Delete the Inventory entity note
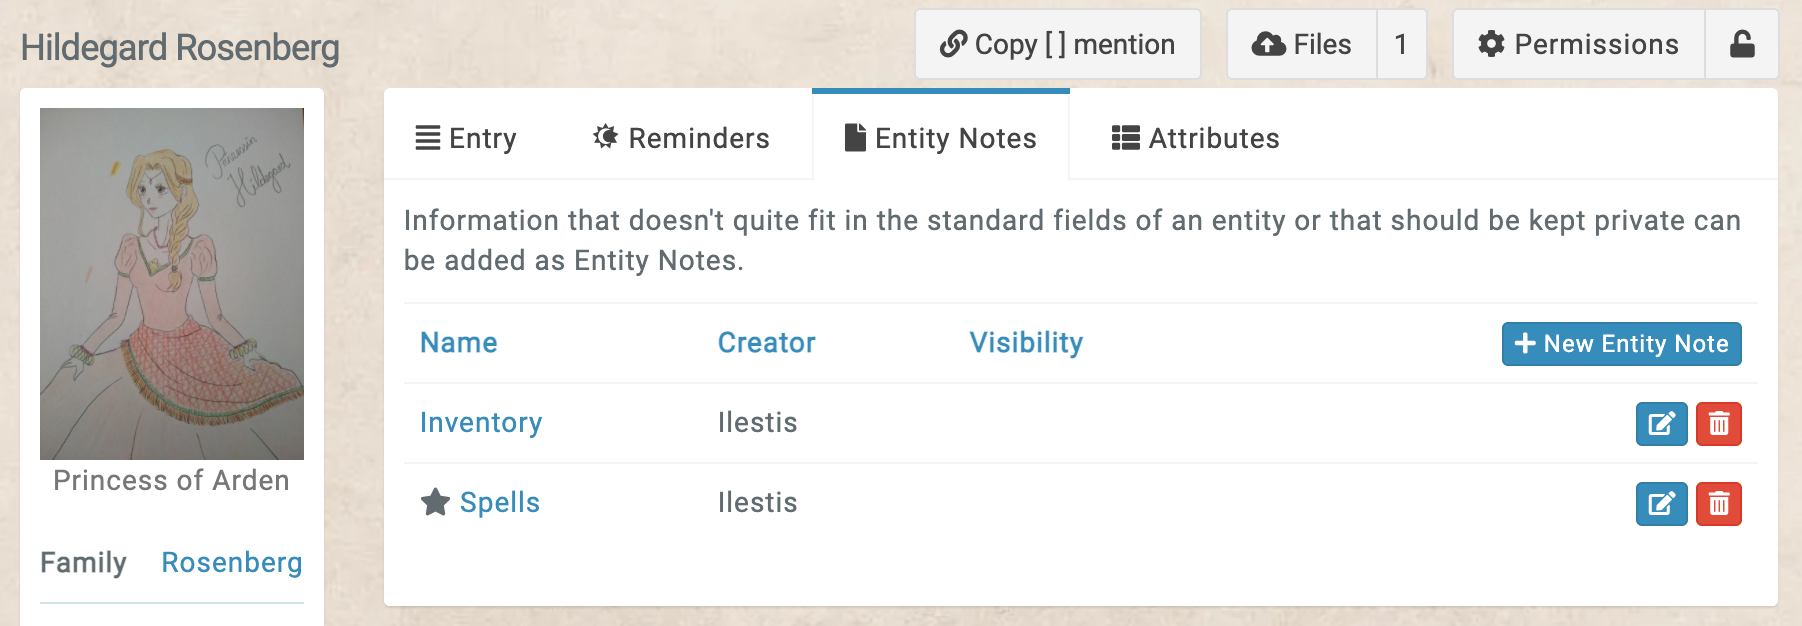 (1718, 424)
